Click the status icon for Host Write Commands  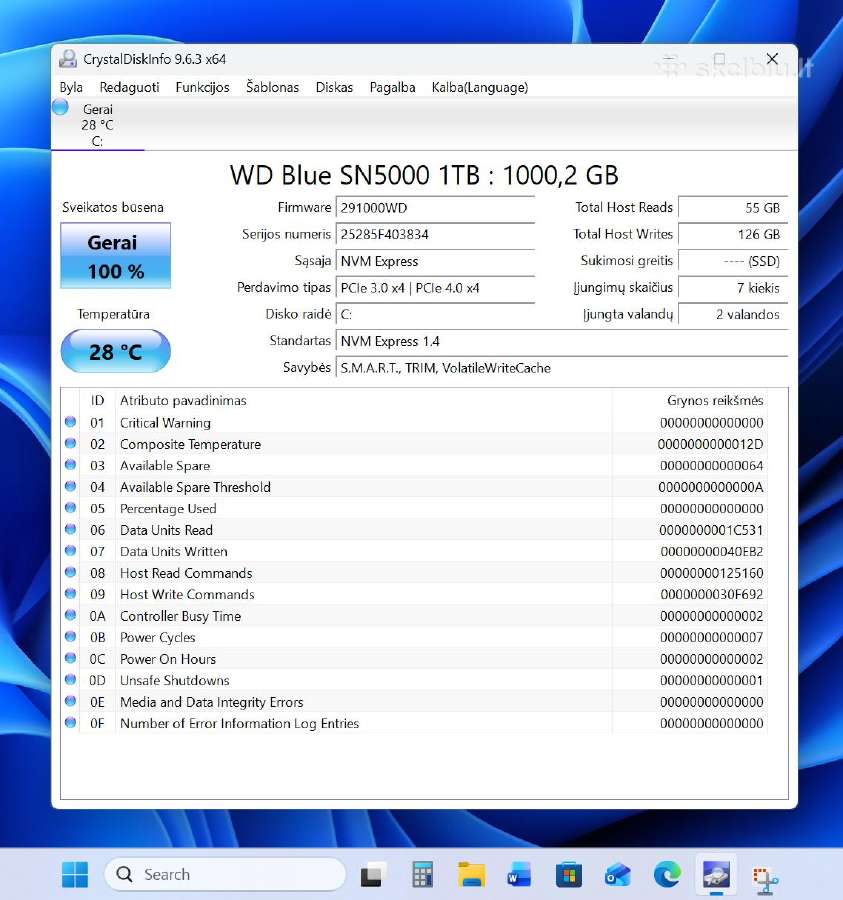(x=71, y=593)
